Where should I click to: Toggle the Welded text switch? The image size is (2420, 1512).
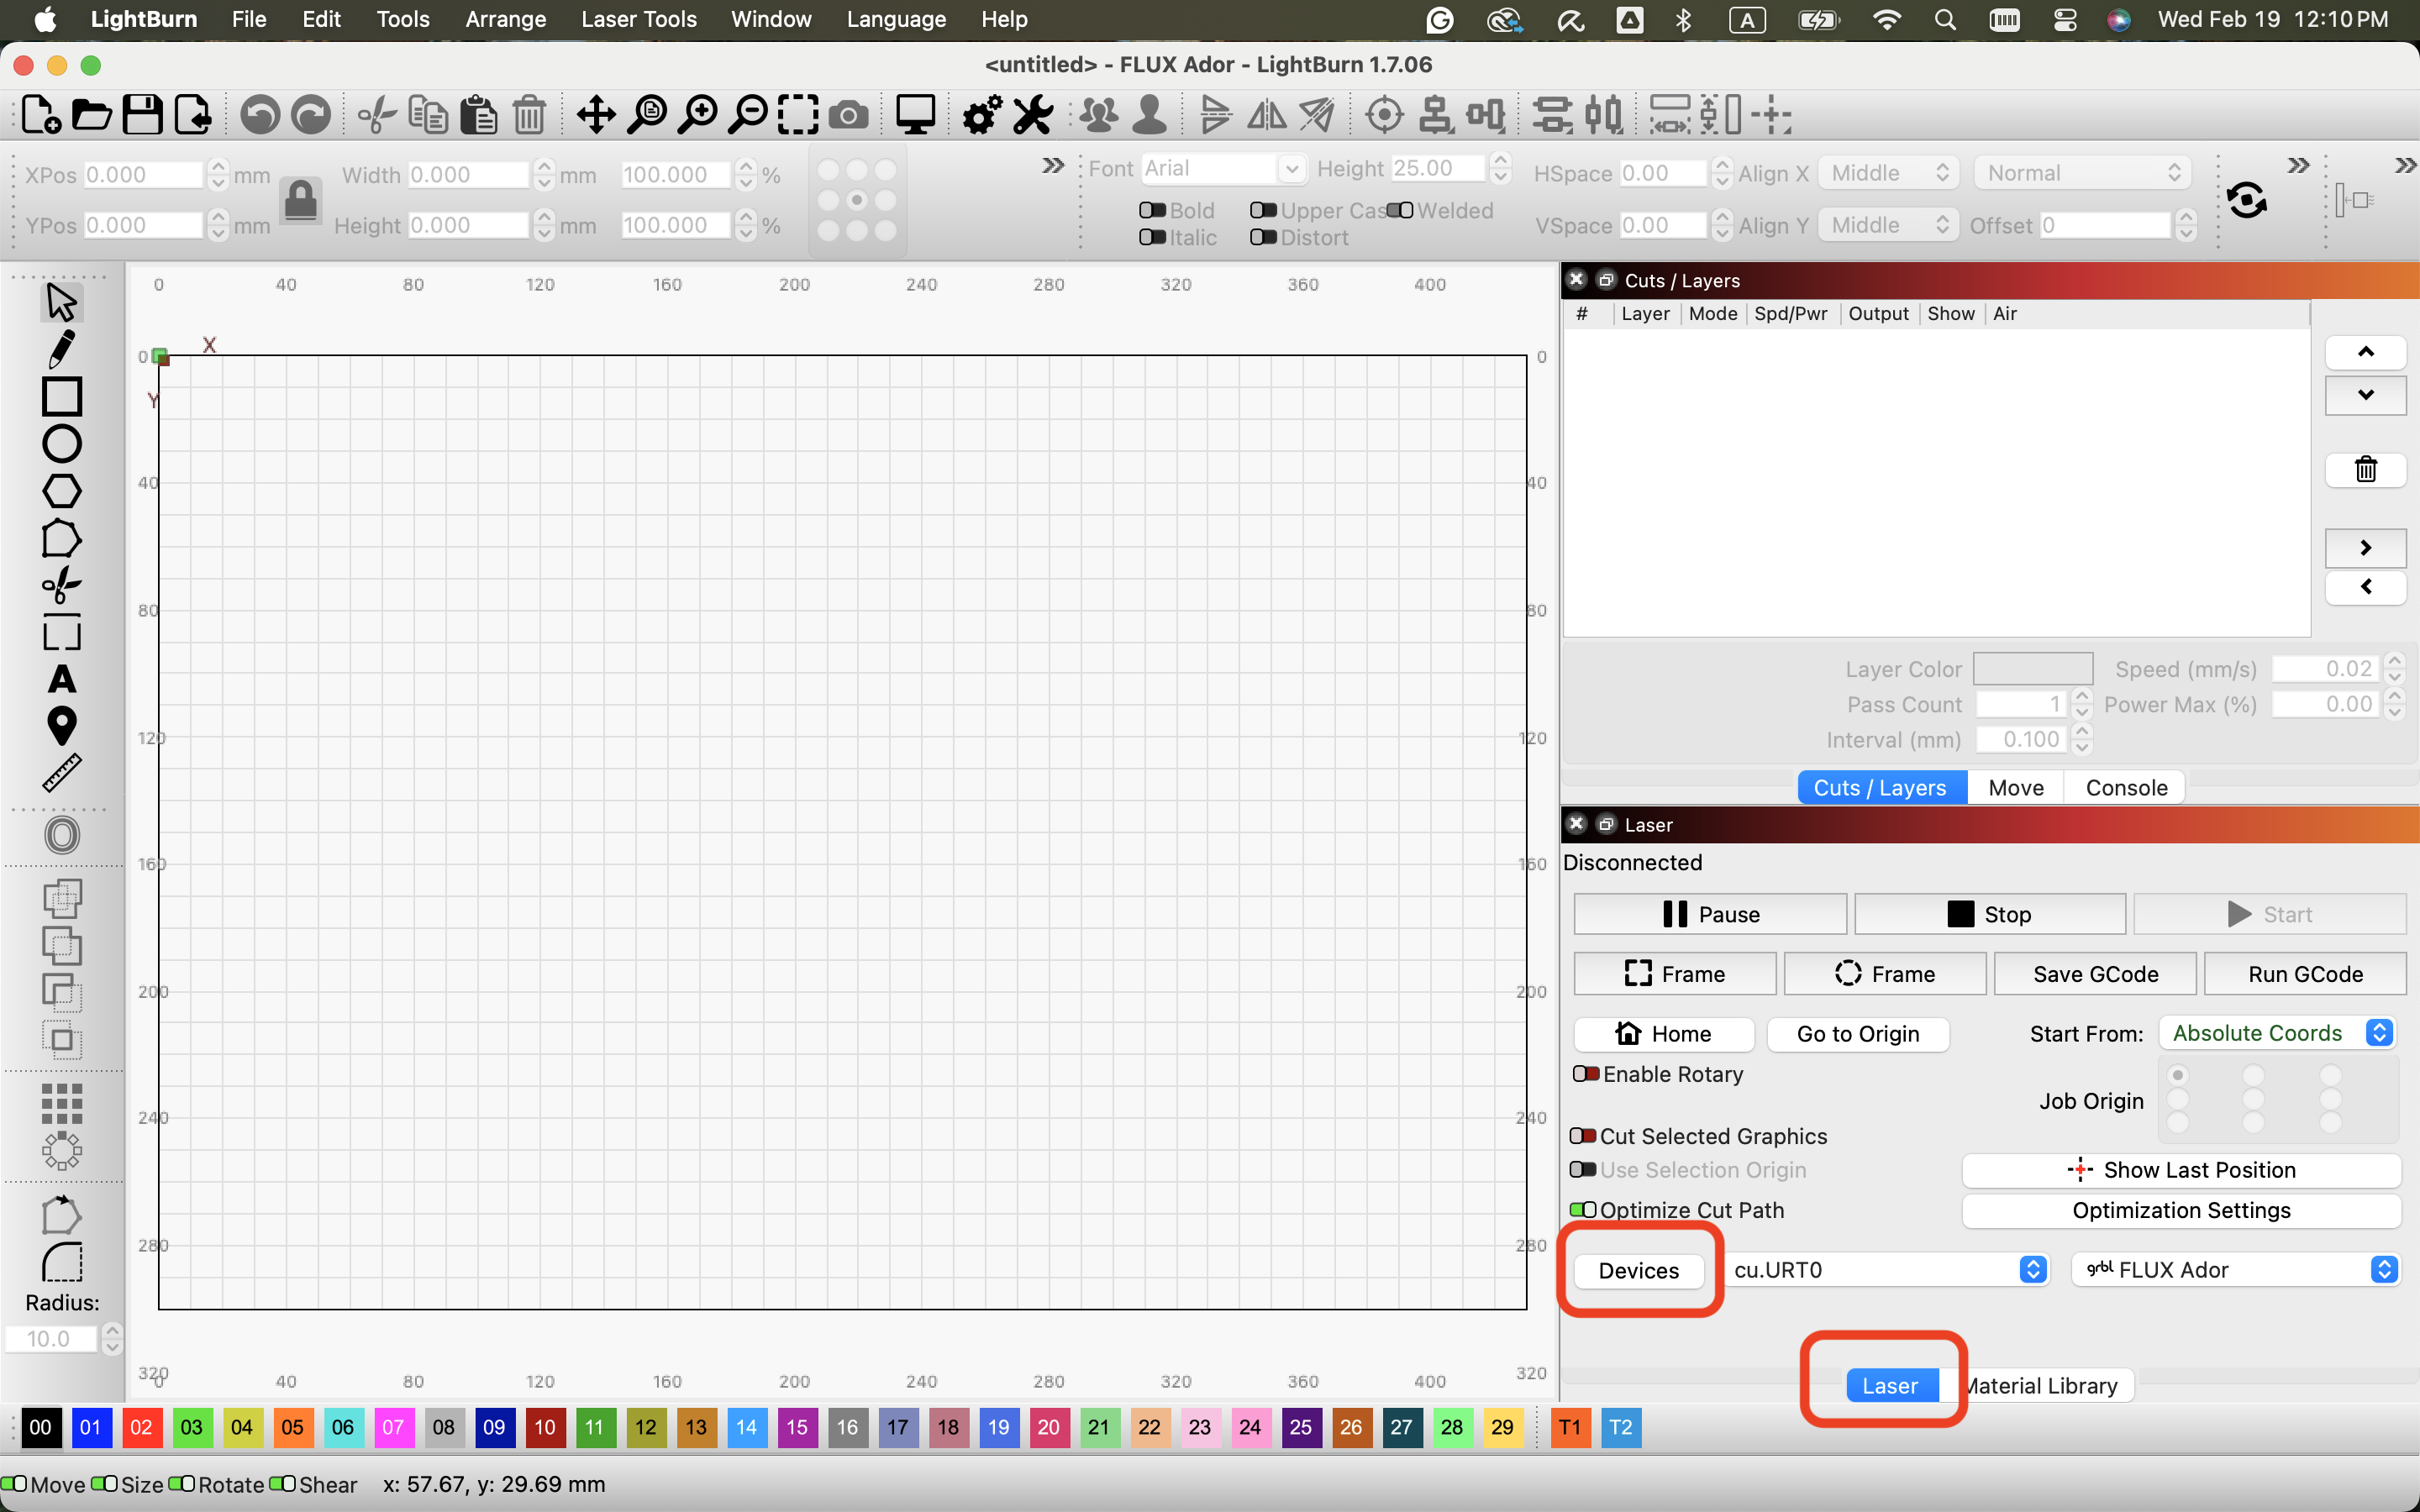coord(1399,210)
